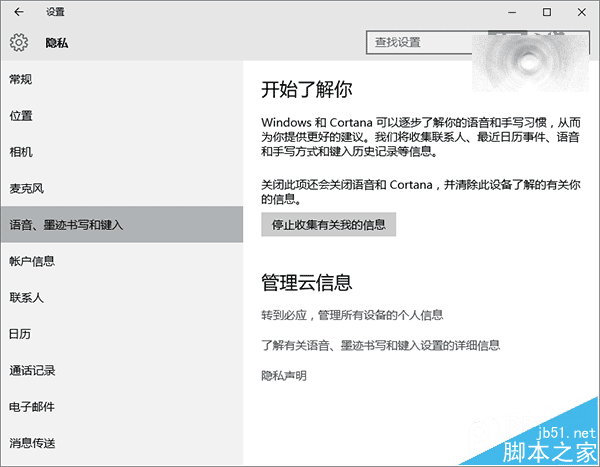600x467 pixels.
Task: Open 帐户信息 privacy page
Action: 32,261
